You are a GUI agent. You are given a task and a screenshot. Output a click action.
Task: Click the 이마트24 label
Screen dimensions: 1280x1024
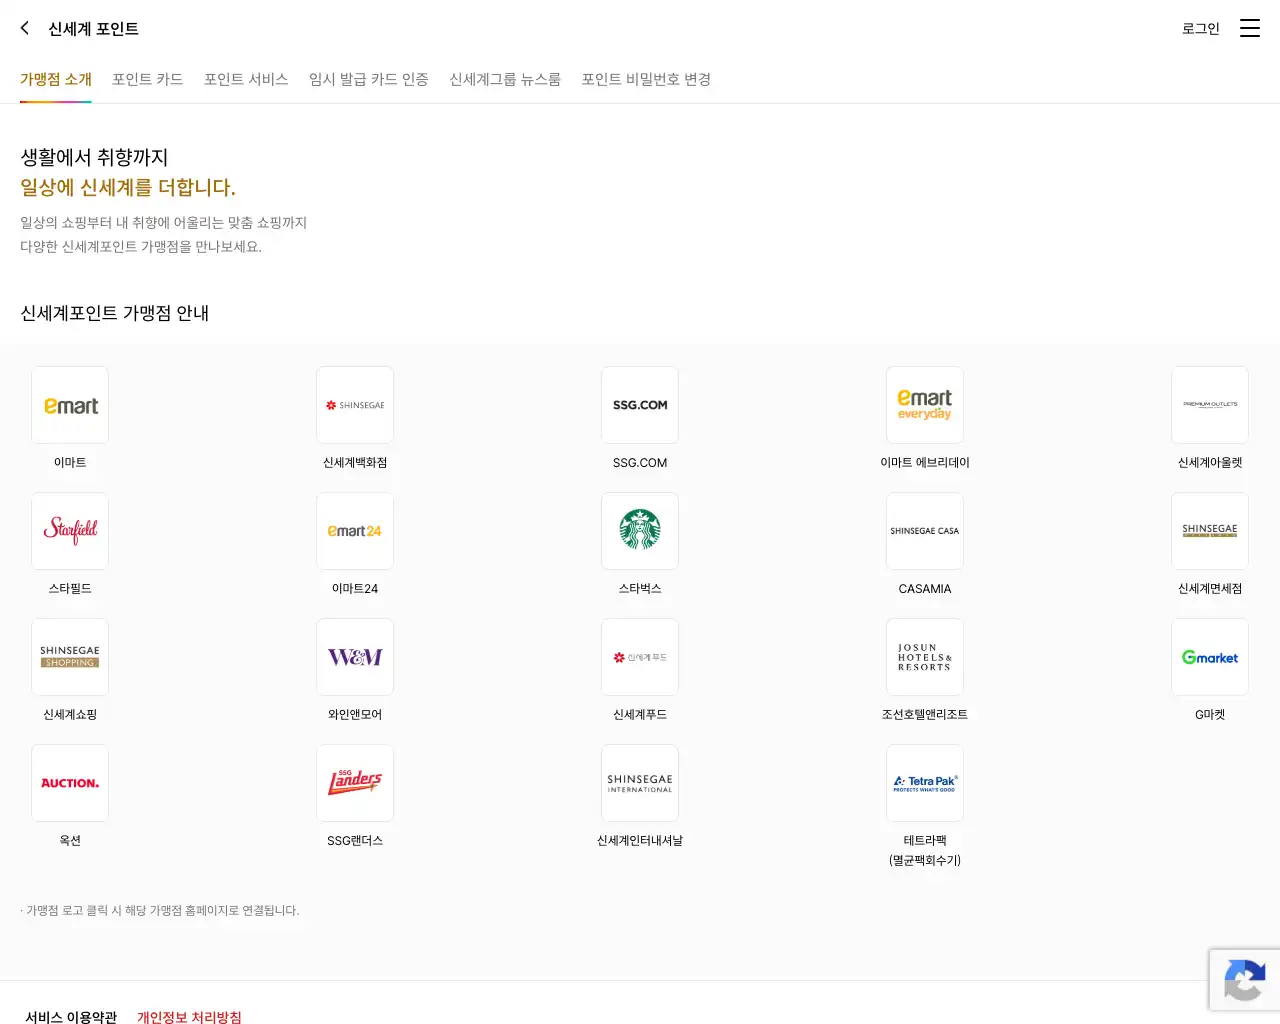tap(355, 589)
